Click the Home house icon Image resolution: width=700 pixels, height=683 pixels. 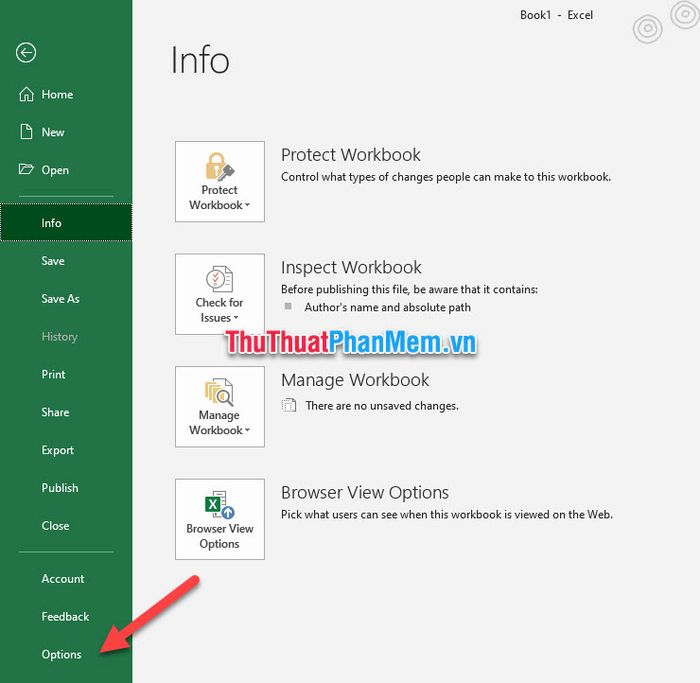[26, 94]
